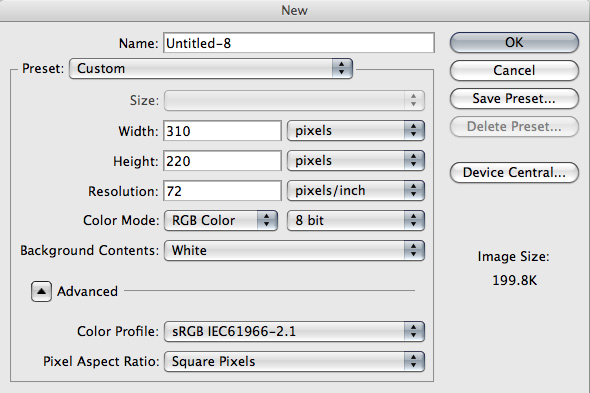Click the Preset dropdown stepper arrows
This screenshot has width=590, height=393.
tap(342, 69)
